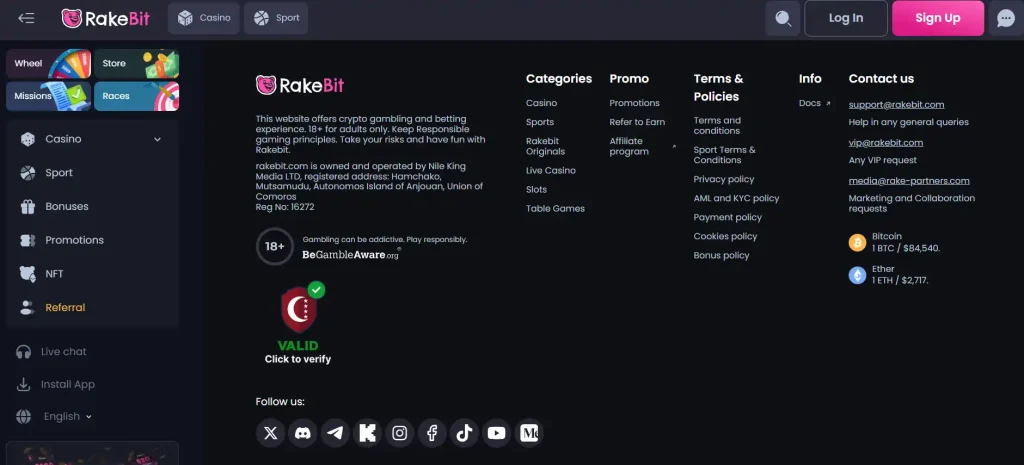Click the Log In button

point(846,18)
